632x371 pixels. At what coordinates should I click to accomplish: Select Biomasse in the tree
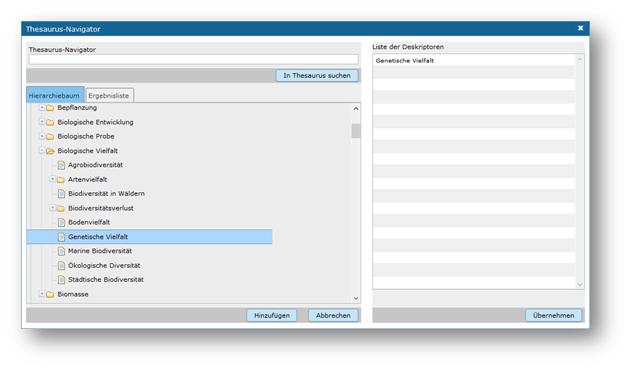[73, 294]
